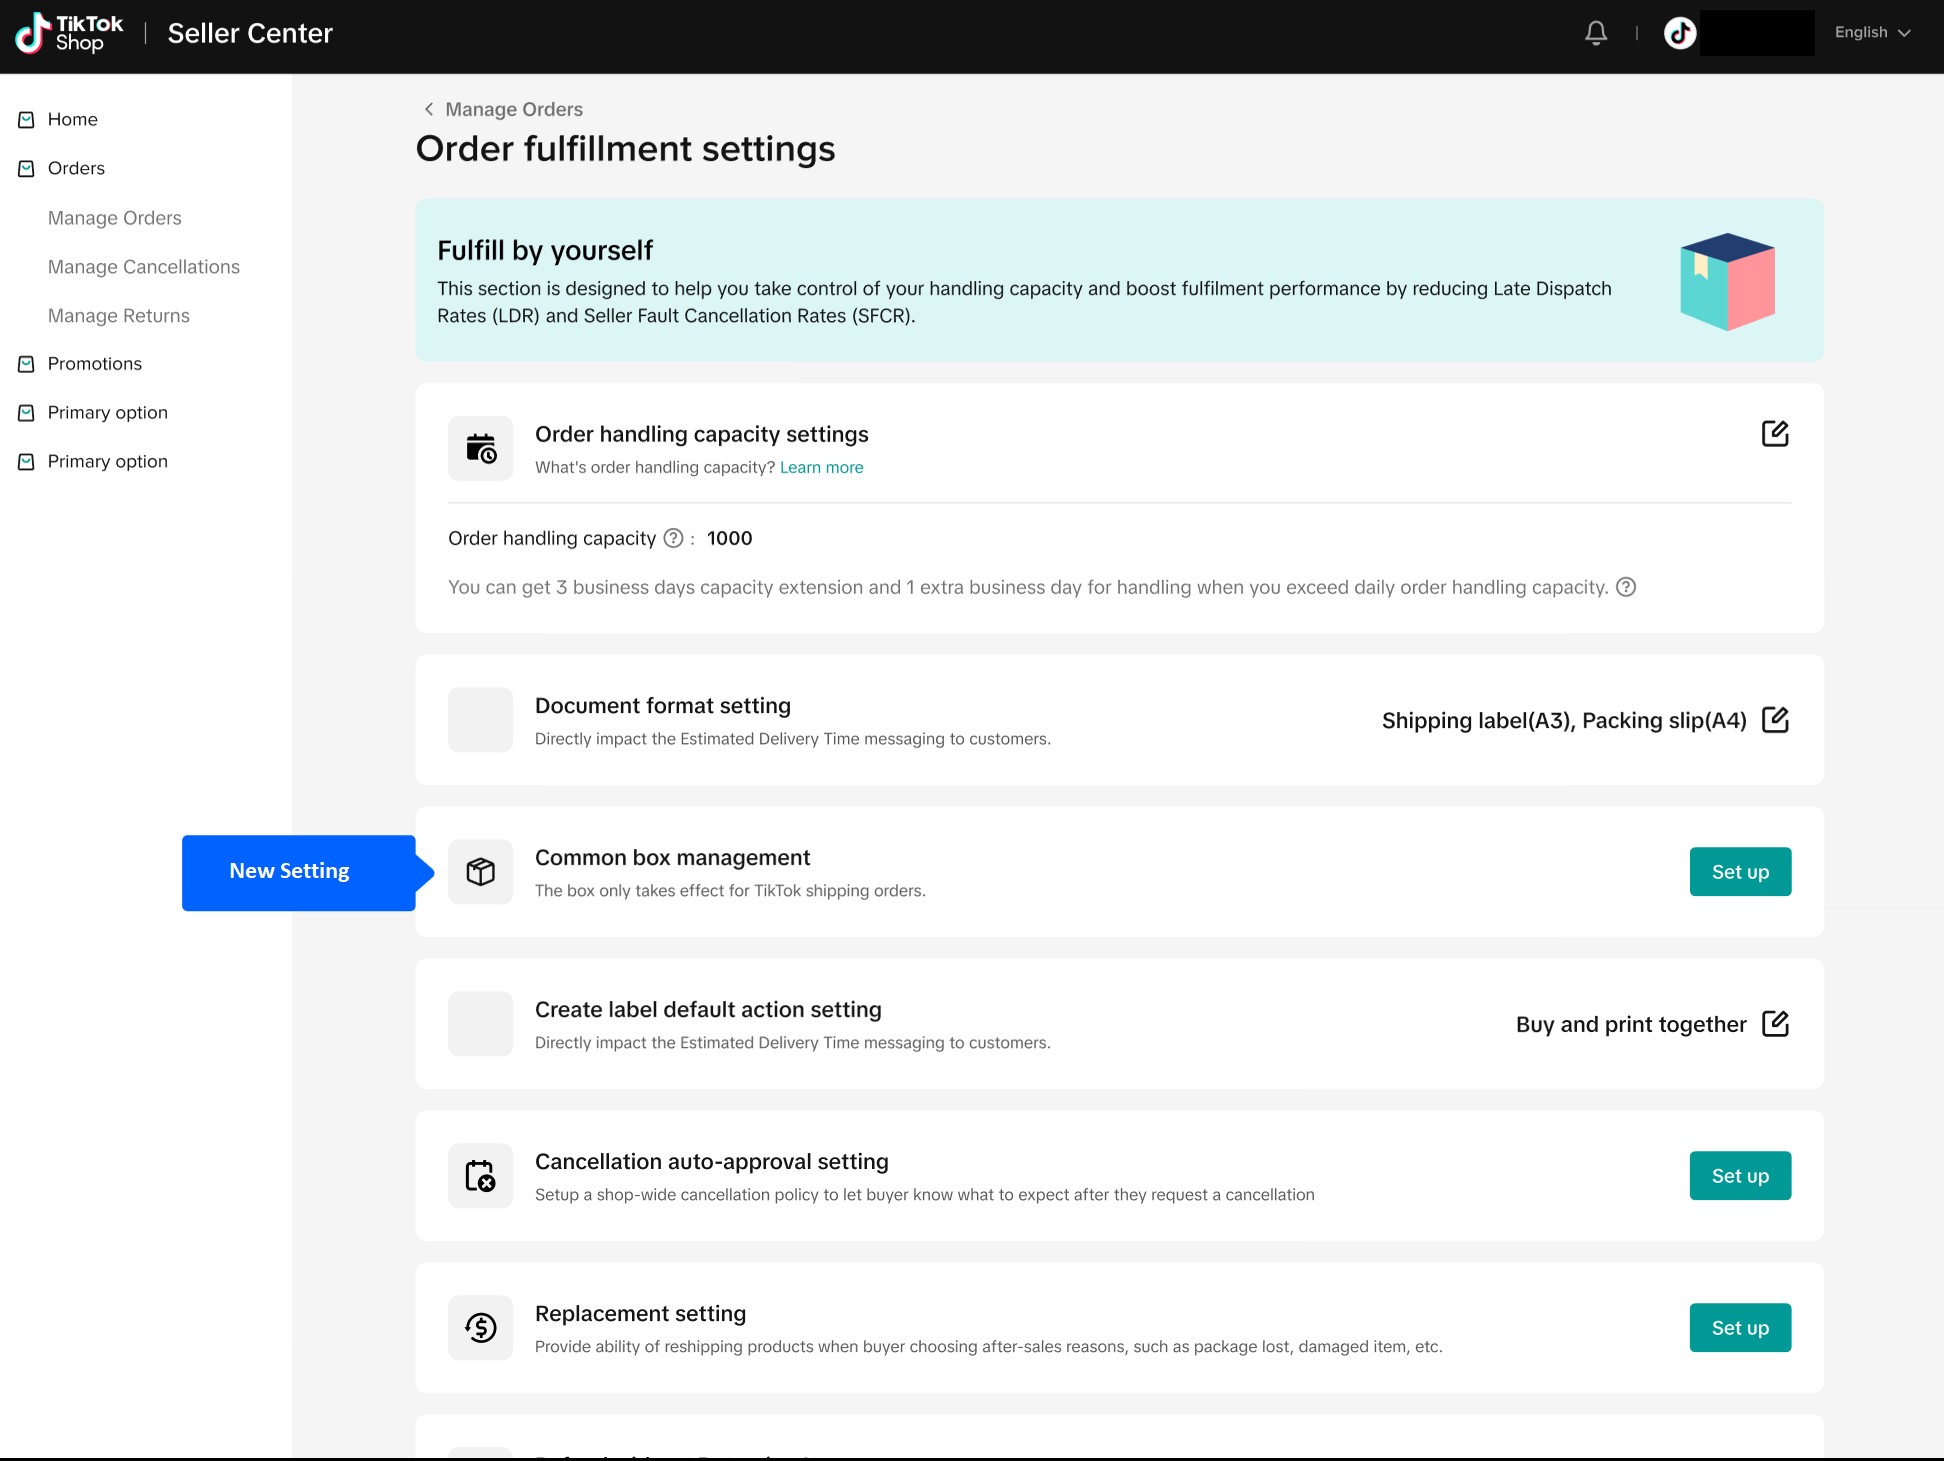
Task: Click the Common box management icon
Action: pos(481,872)
